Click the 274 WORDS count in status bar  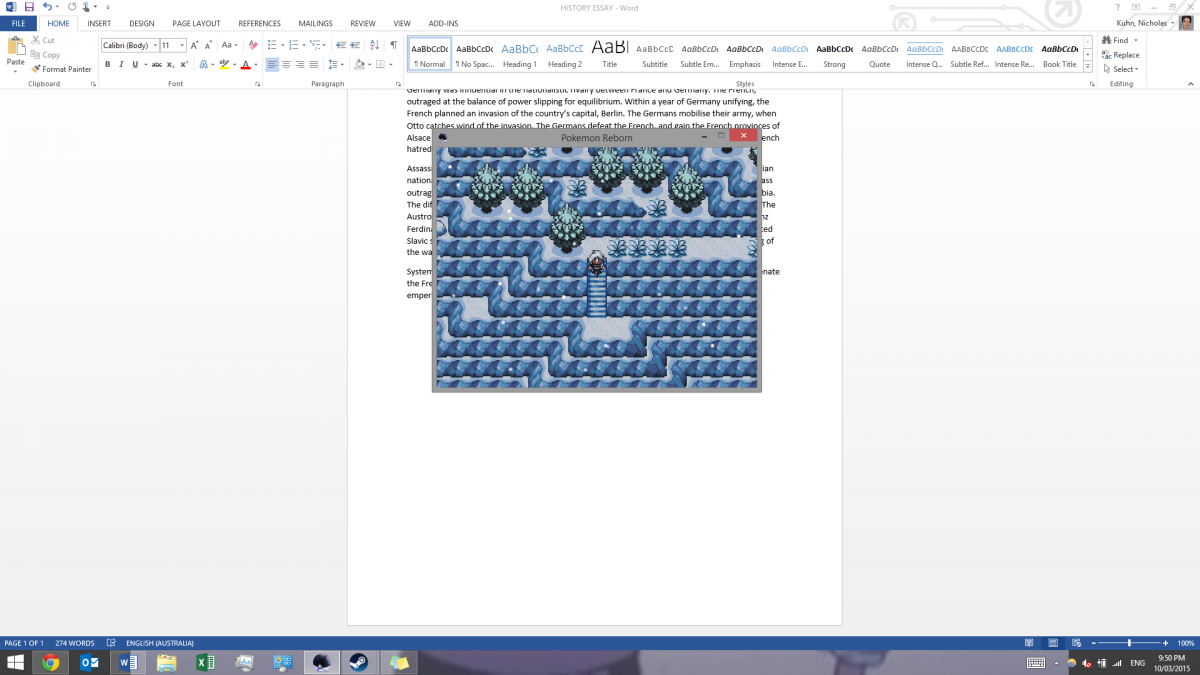[75, 643]
